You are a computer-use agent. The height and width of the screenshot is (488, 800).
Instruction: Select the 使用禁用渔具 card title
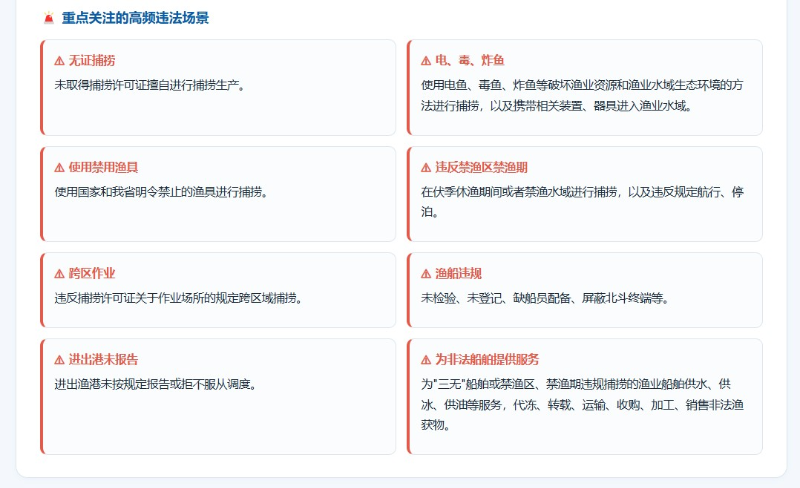(104, 167)
